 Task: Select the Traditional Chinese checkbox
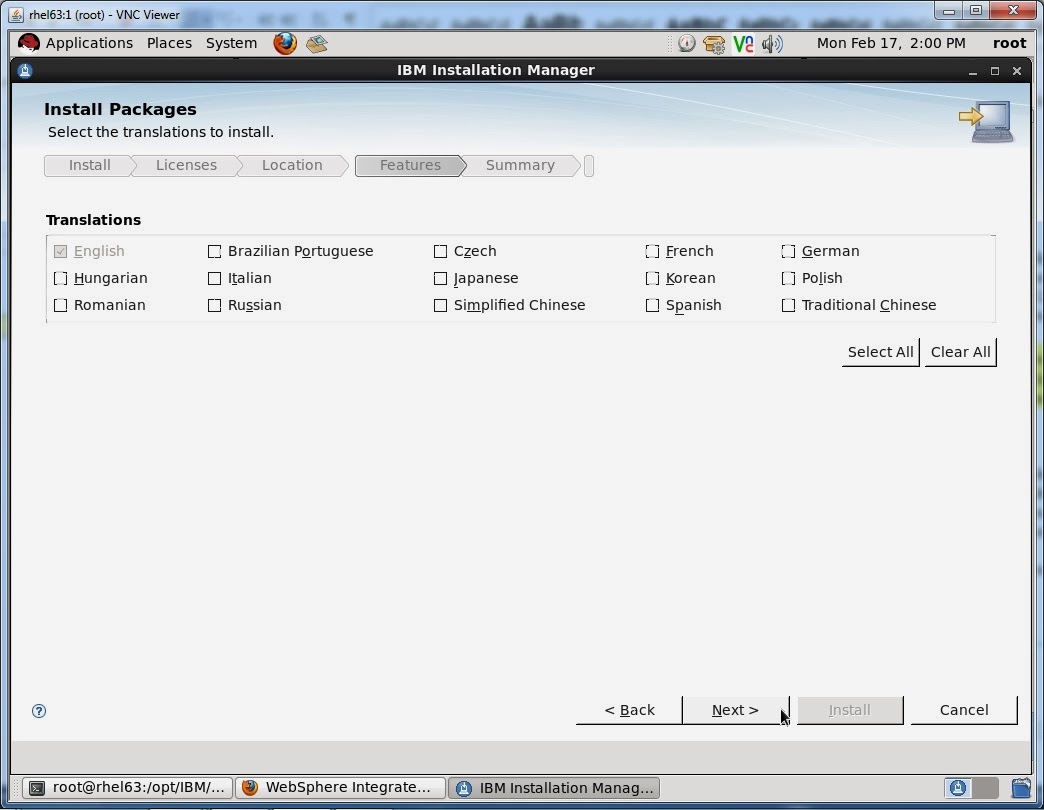point(788,305)
